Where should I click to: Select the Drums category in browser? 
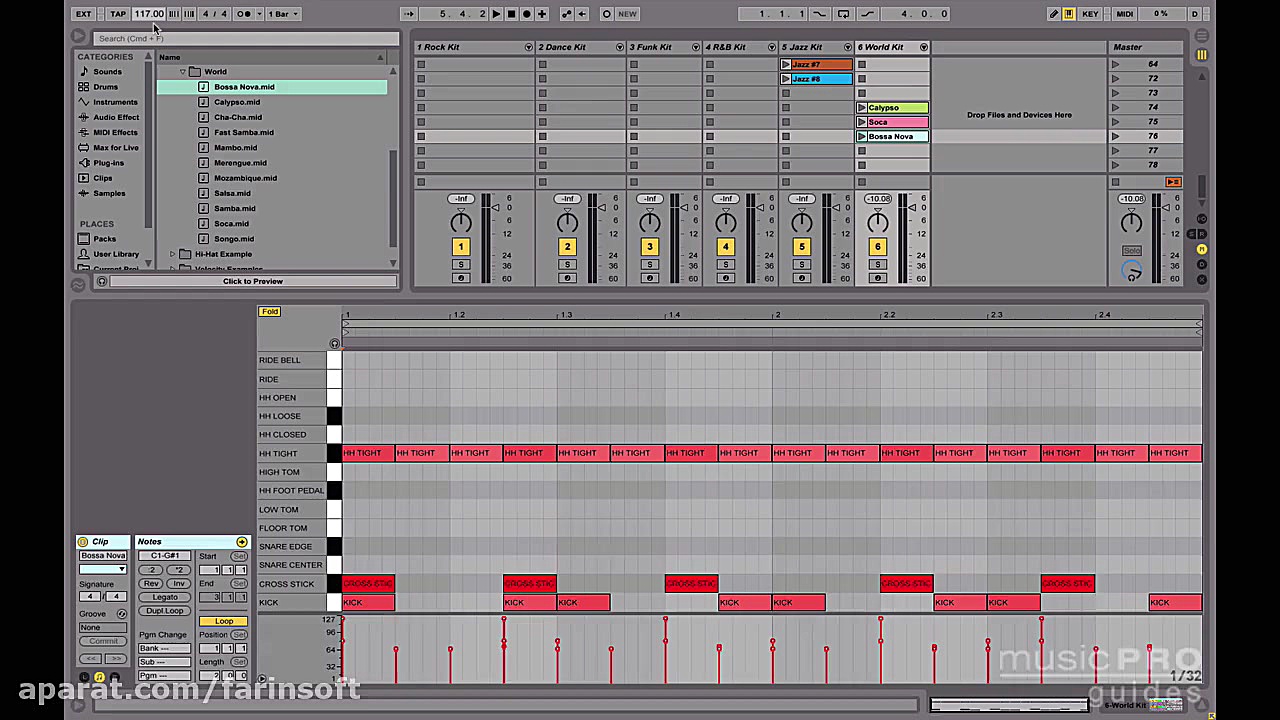tap(105, 87)
